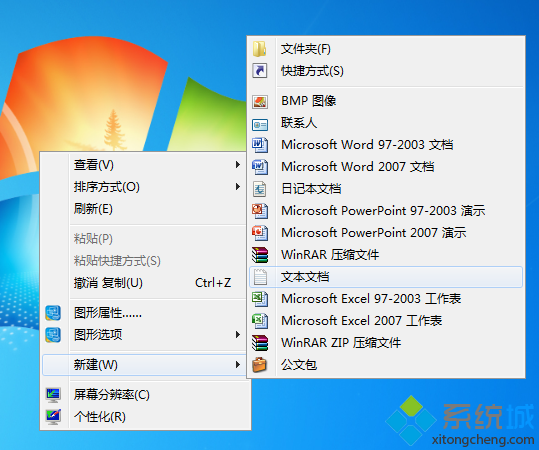Click the WinRAR ZIP 压缩文件 icon
This screenshot has width=539, height=450.
[x=260, y=343]
